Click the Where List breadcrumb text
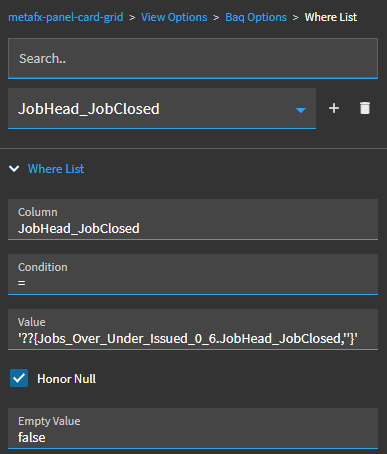387x454 pixels. pos(331,17)
